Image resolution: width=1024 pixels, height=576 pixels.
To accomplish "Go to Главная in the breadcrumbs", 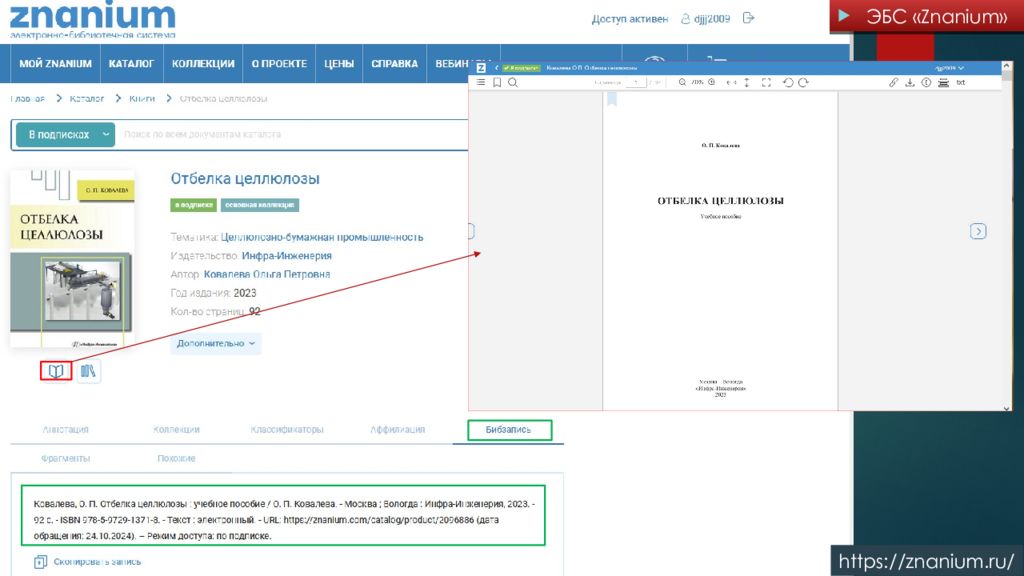I will (27, 99).
